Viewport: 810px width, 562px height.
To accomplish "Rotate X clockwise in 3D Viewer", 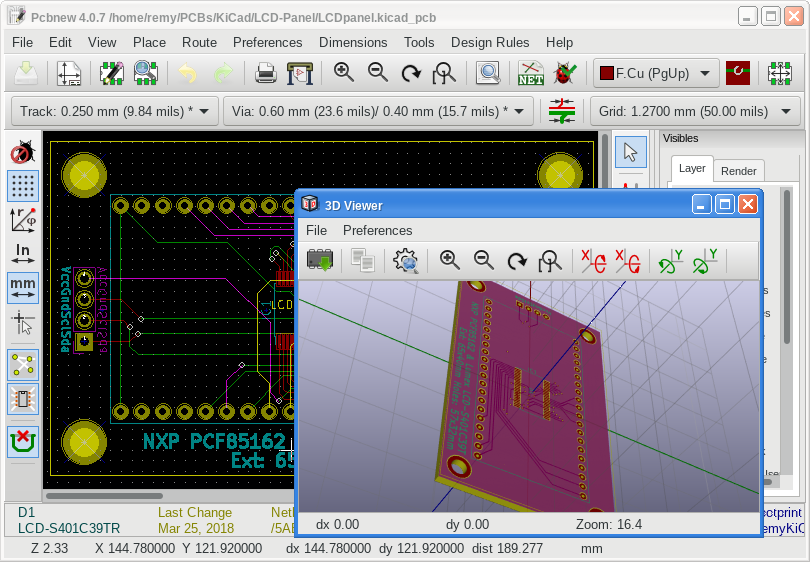I will (594, 260).
